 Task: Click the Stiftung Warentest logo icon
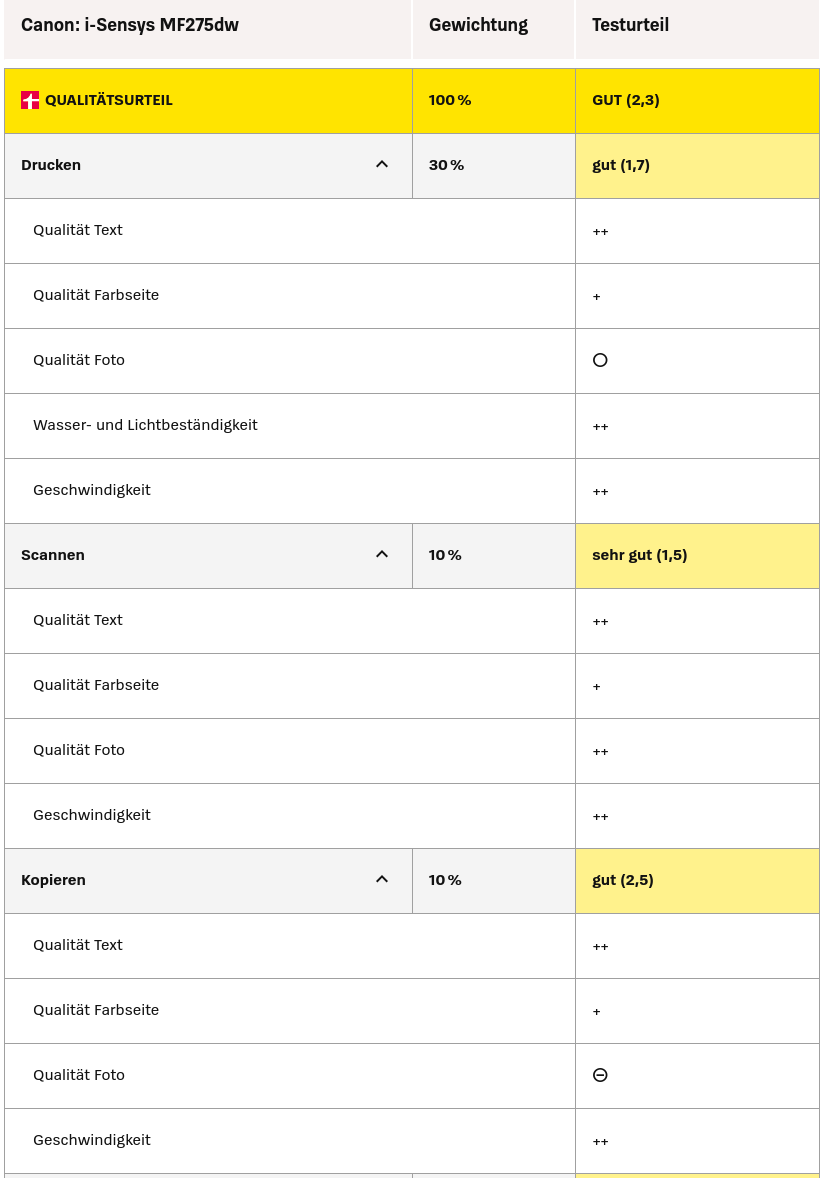point(30,100)
